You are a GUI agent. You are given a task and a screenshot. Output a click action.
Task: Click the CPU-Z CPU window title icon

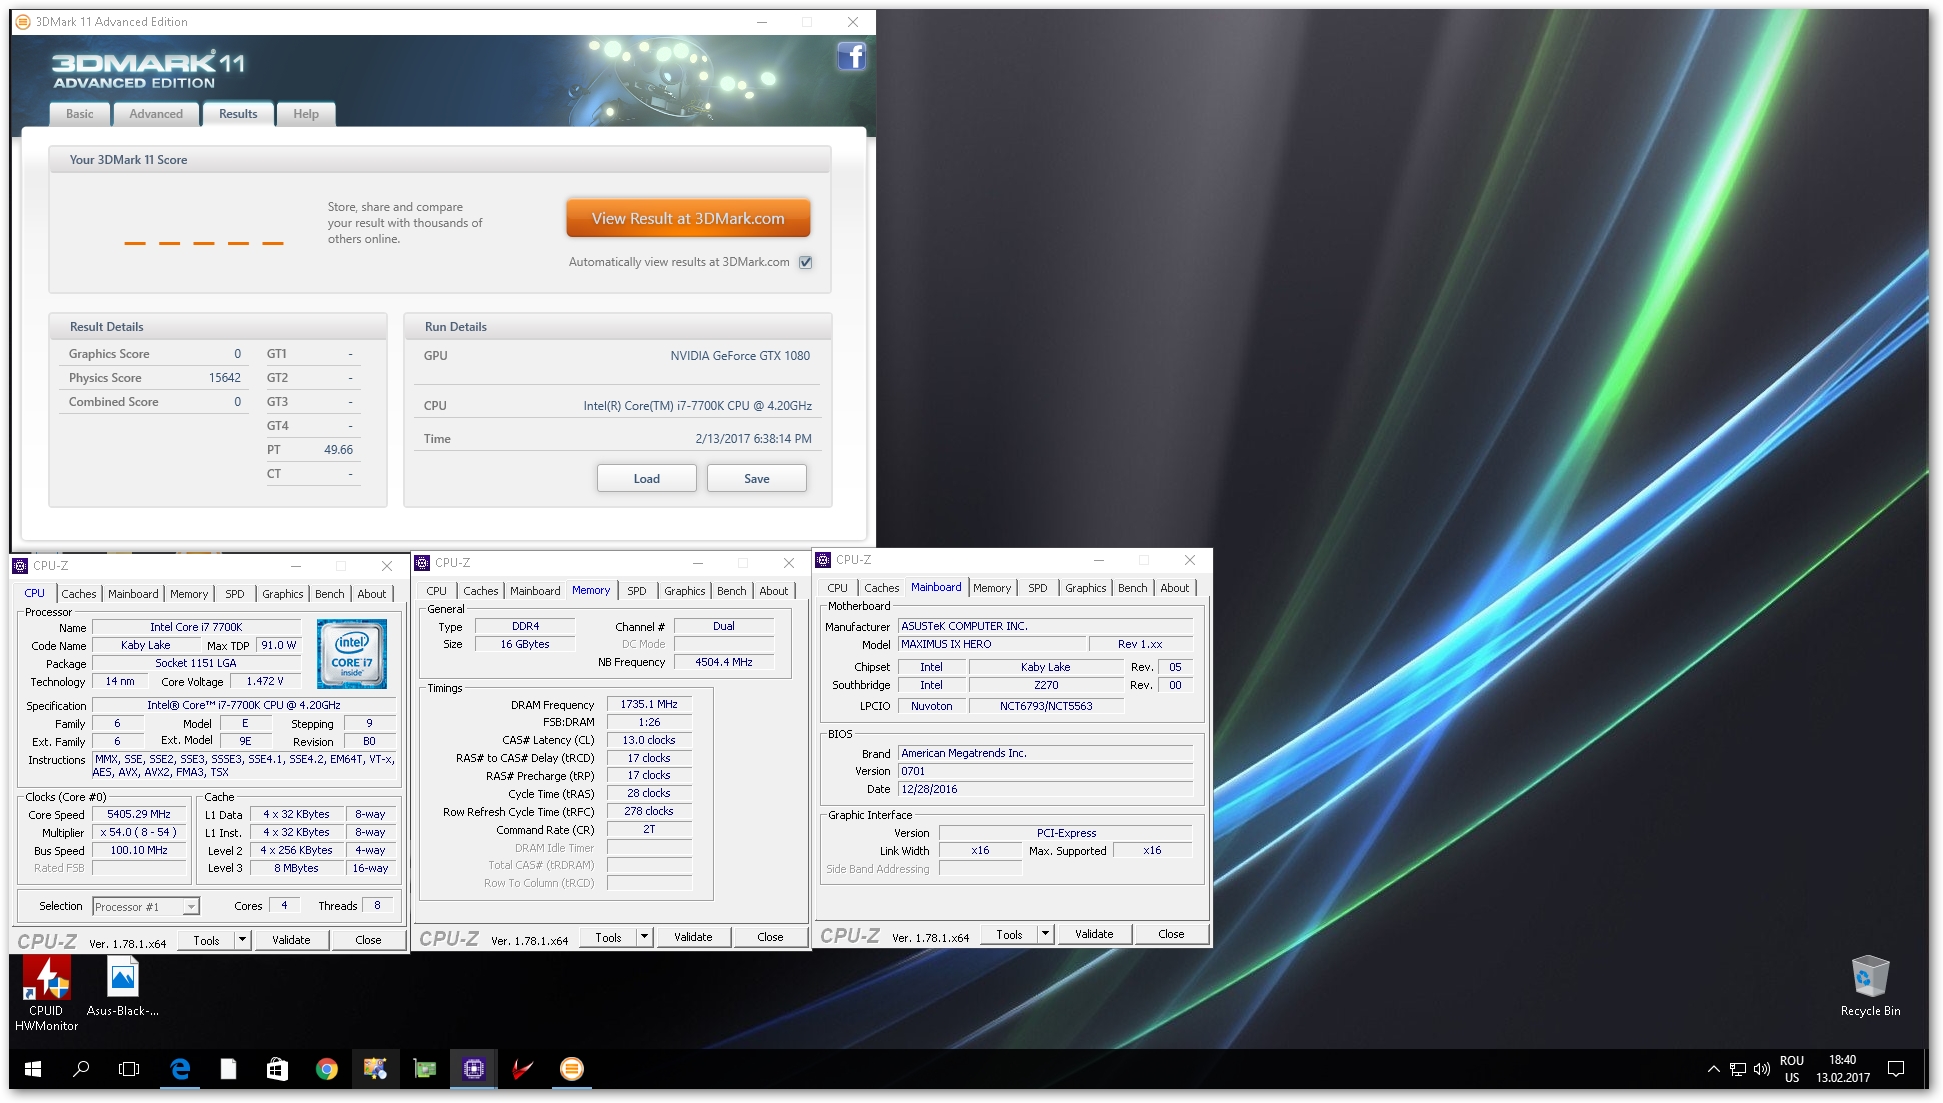tap(20, 566)
